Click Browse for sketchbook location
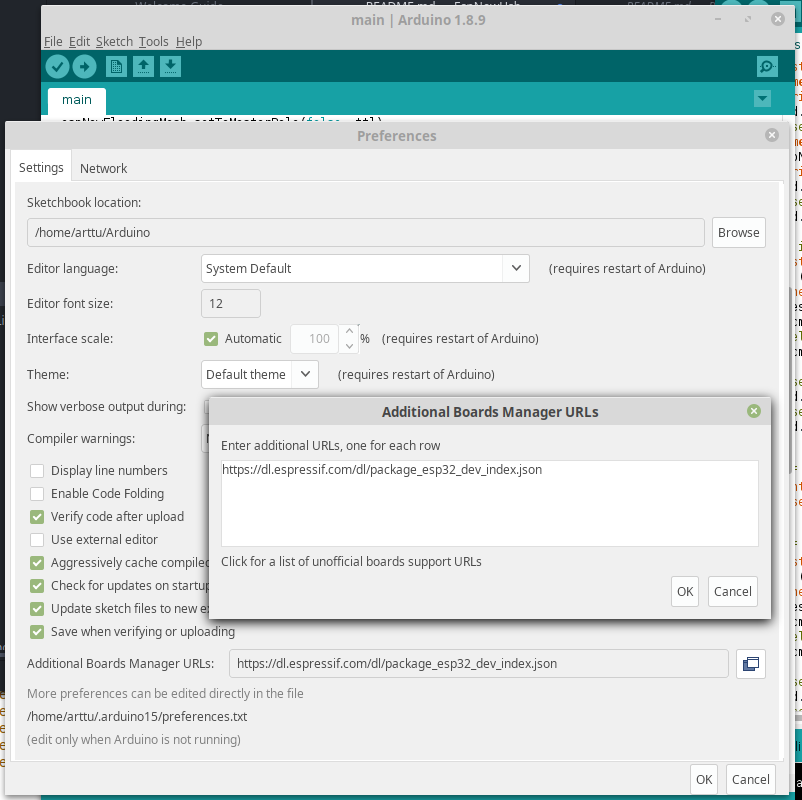This screenshot has height=800, width=802. 738,233
